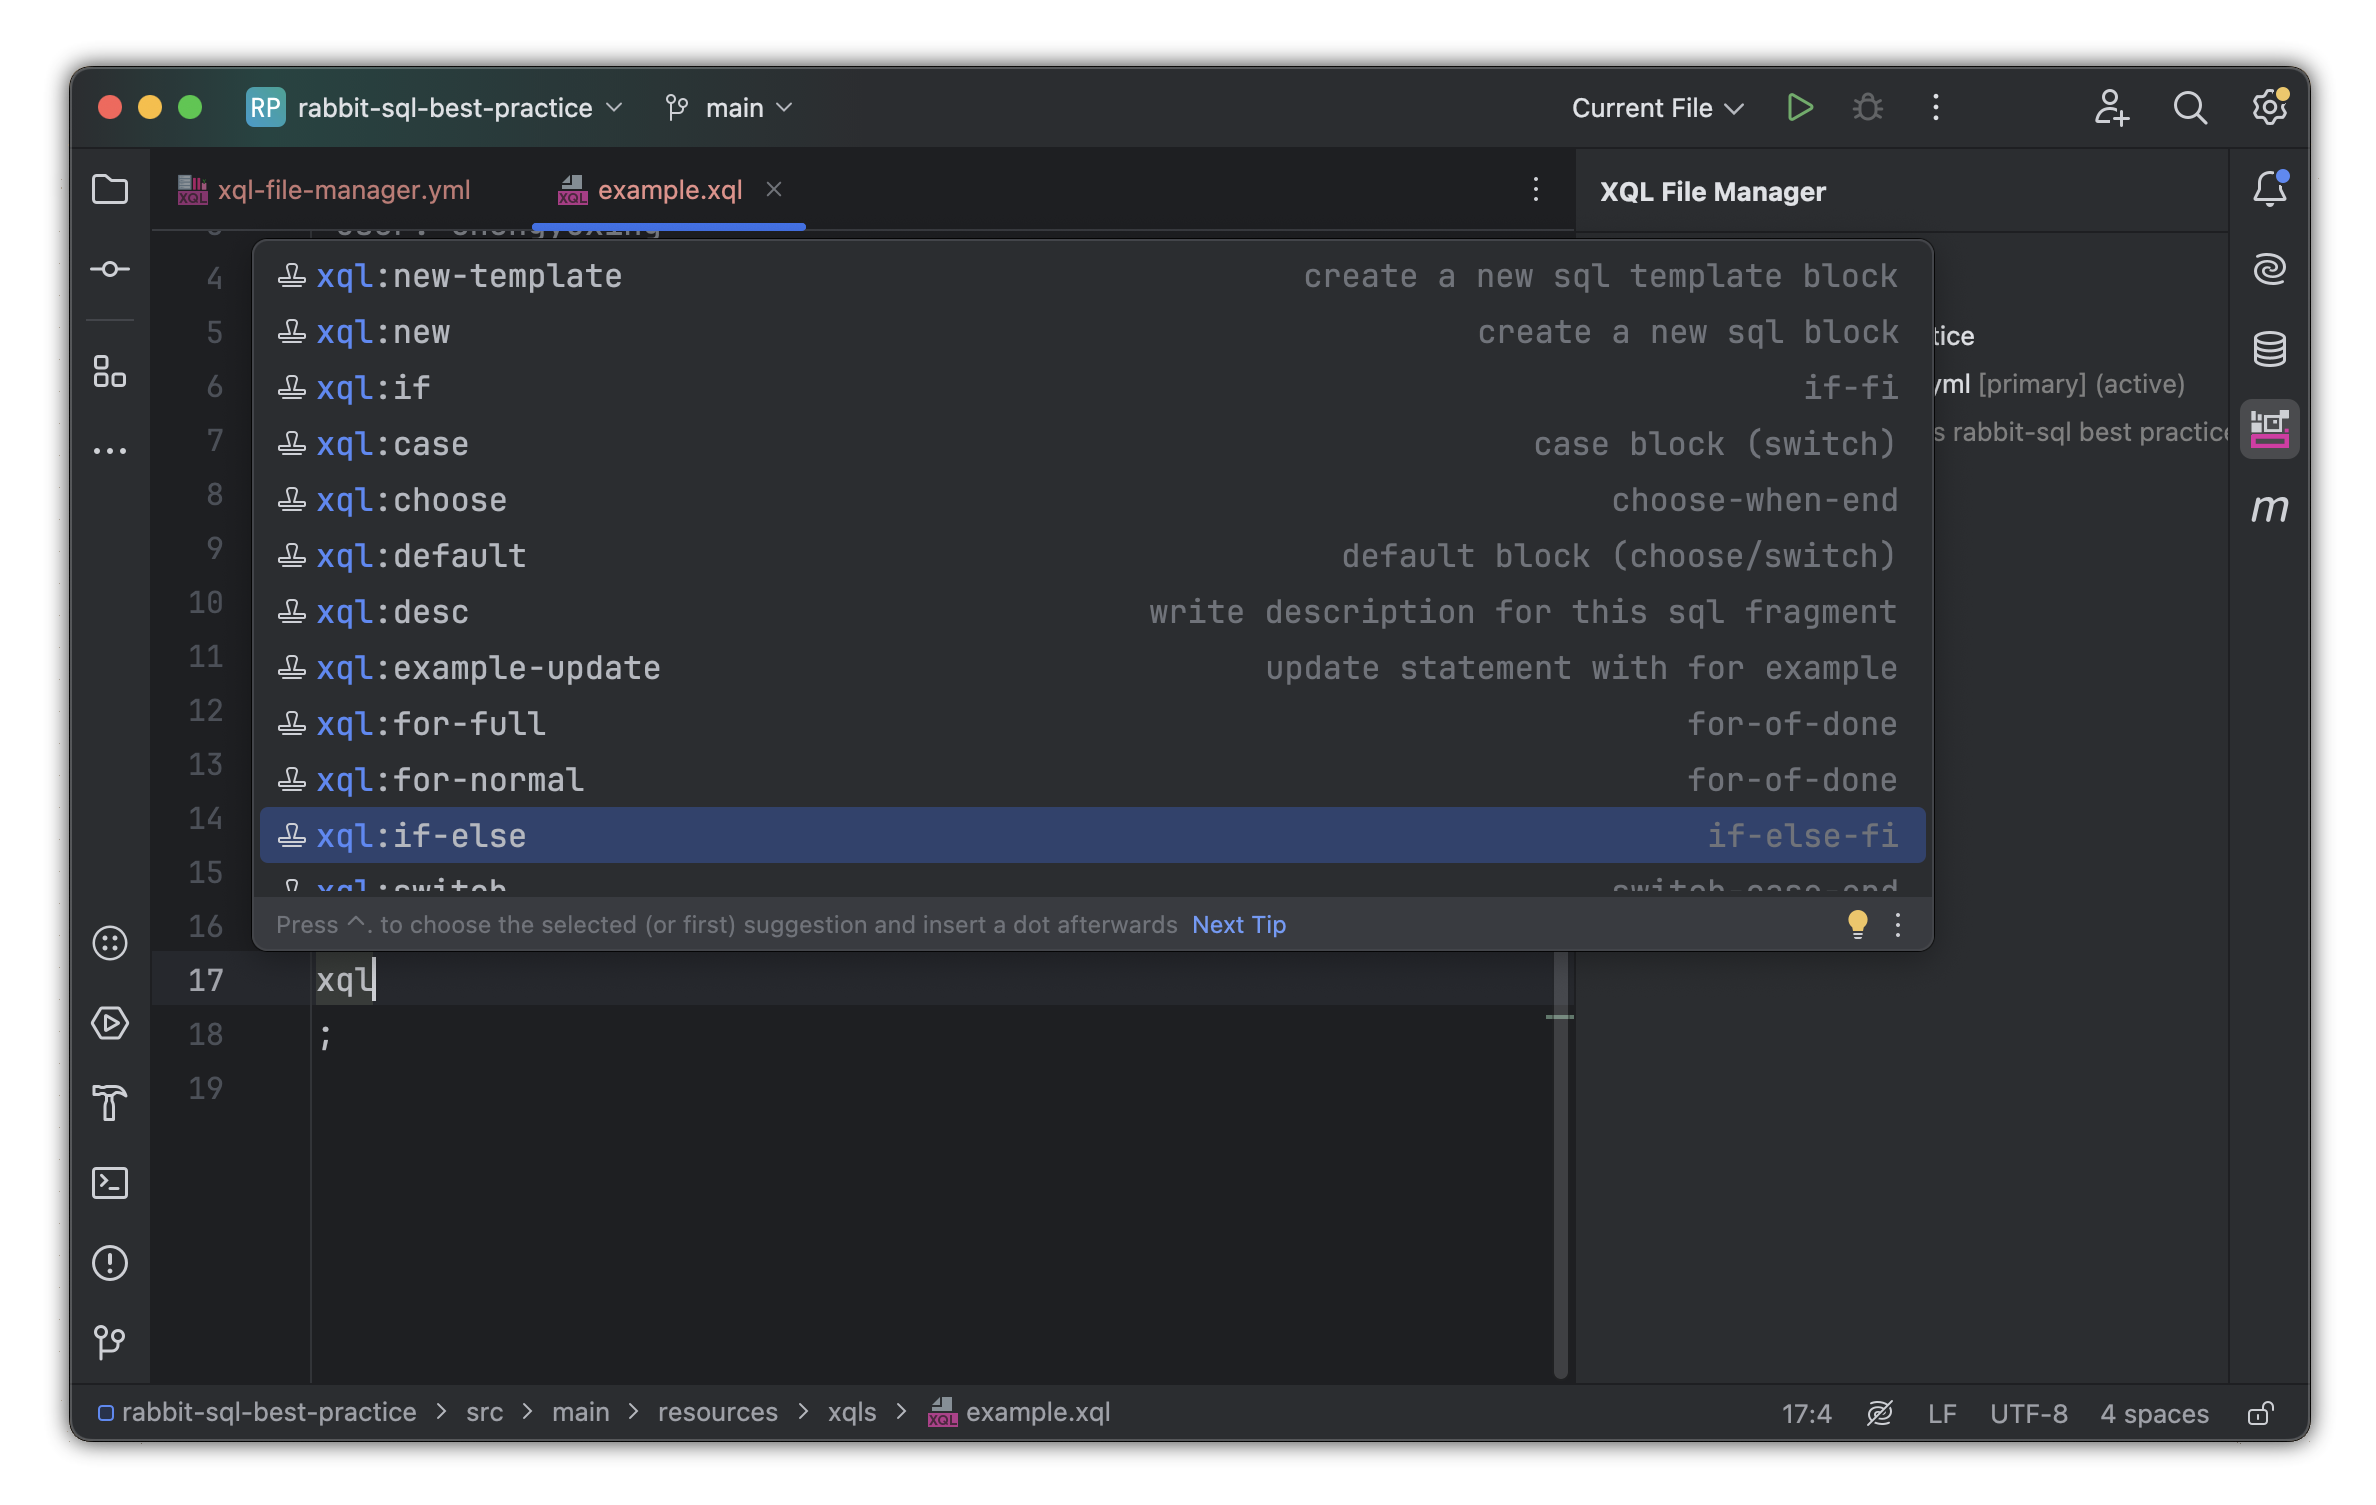
Task: Open editor tabs options menu
Action: click(1536, 189)
